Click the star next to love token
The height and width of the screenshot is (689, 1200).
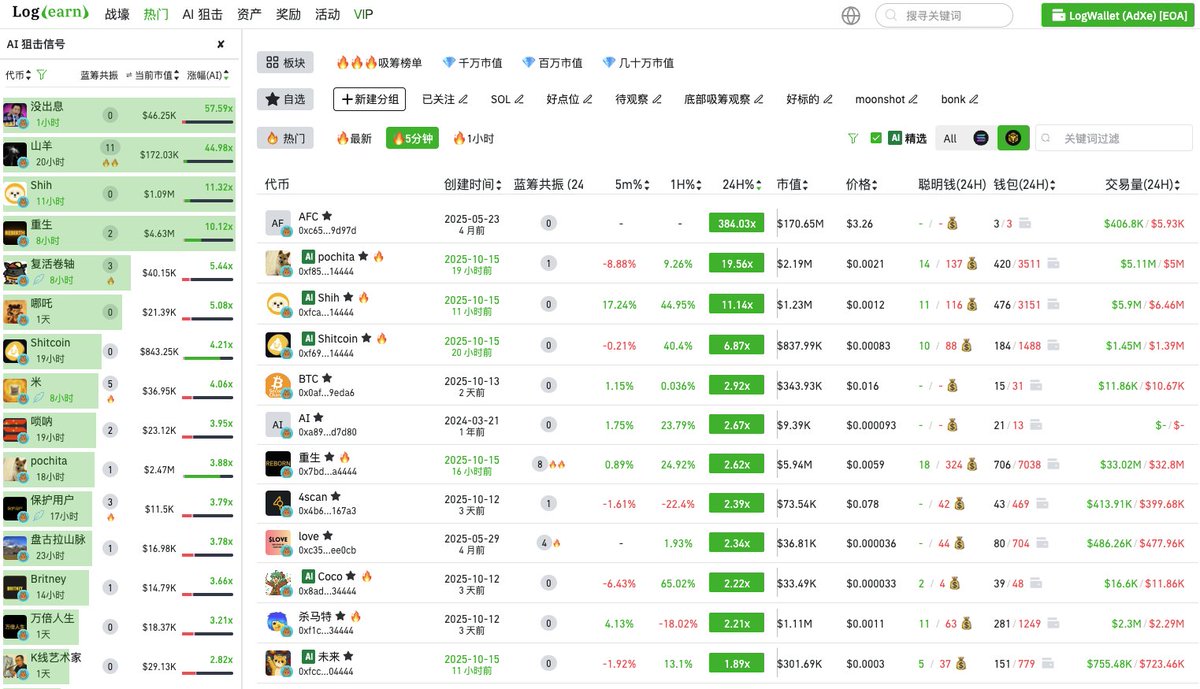328,536
